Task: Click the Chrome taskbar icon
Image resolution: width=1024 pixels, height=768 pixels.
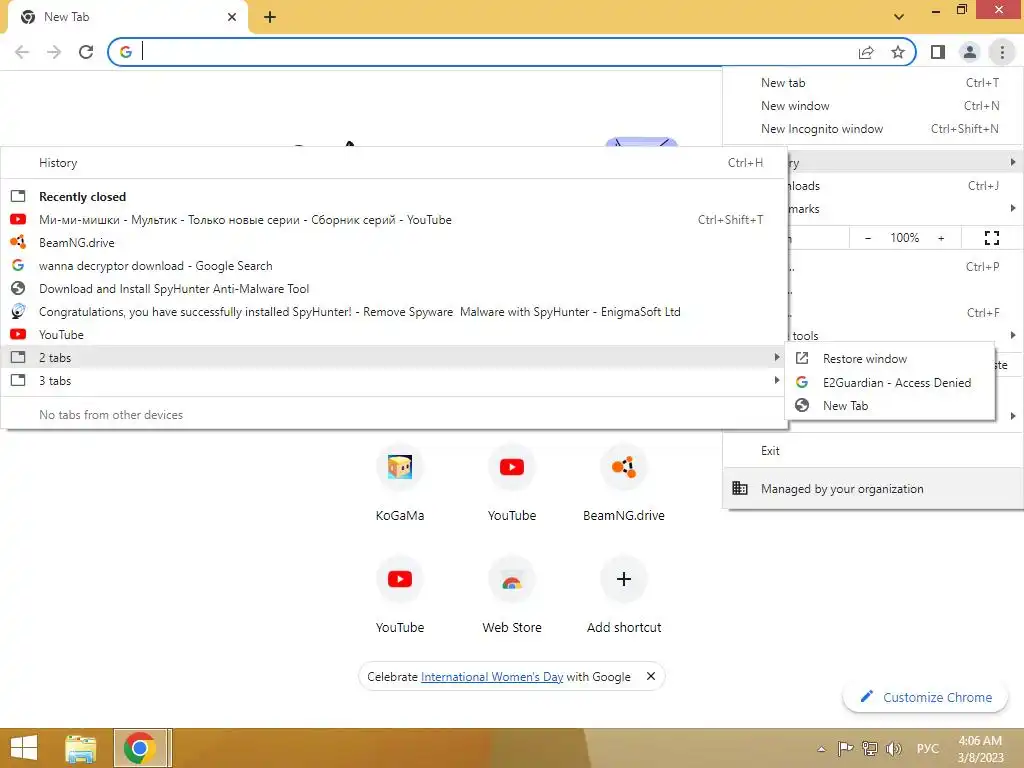Action: [140, 748]
